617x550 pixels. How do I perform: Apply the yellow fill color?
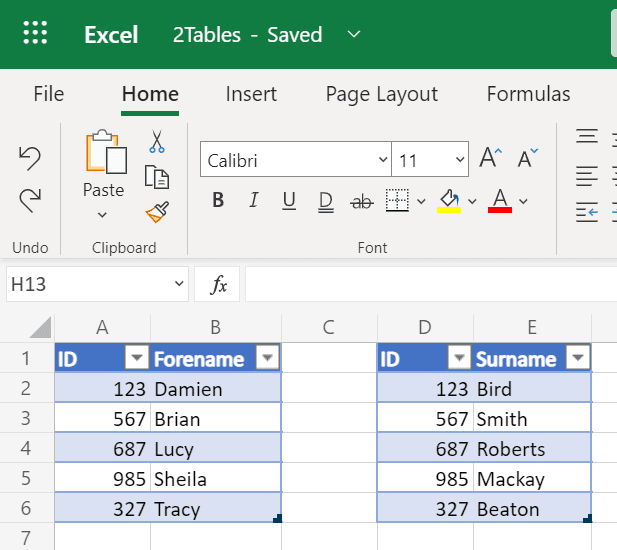(448, 202)
